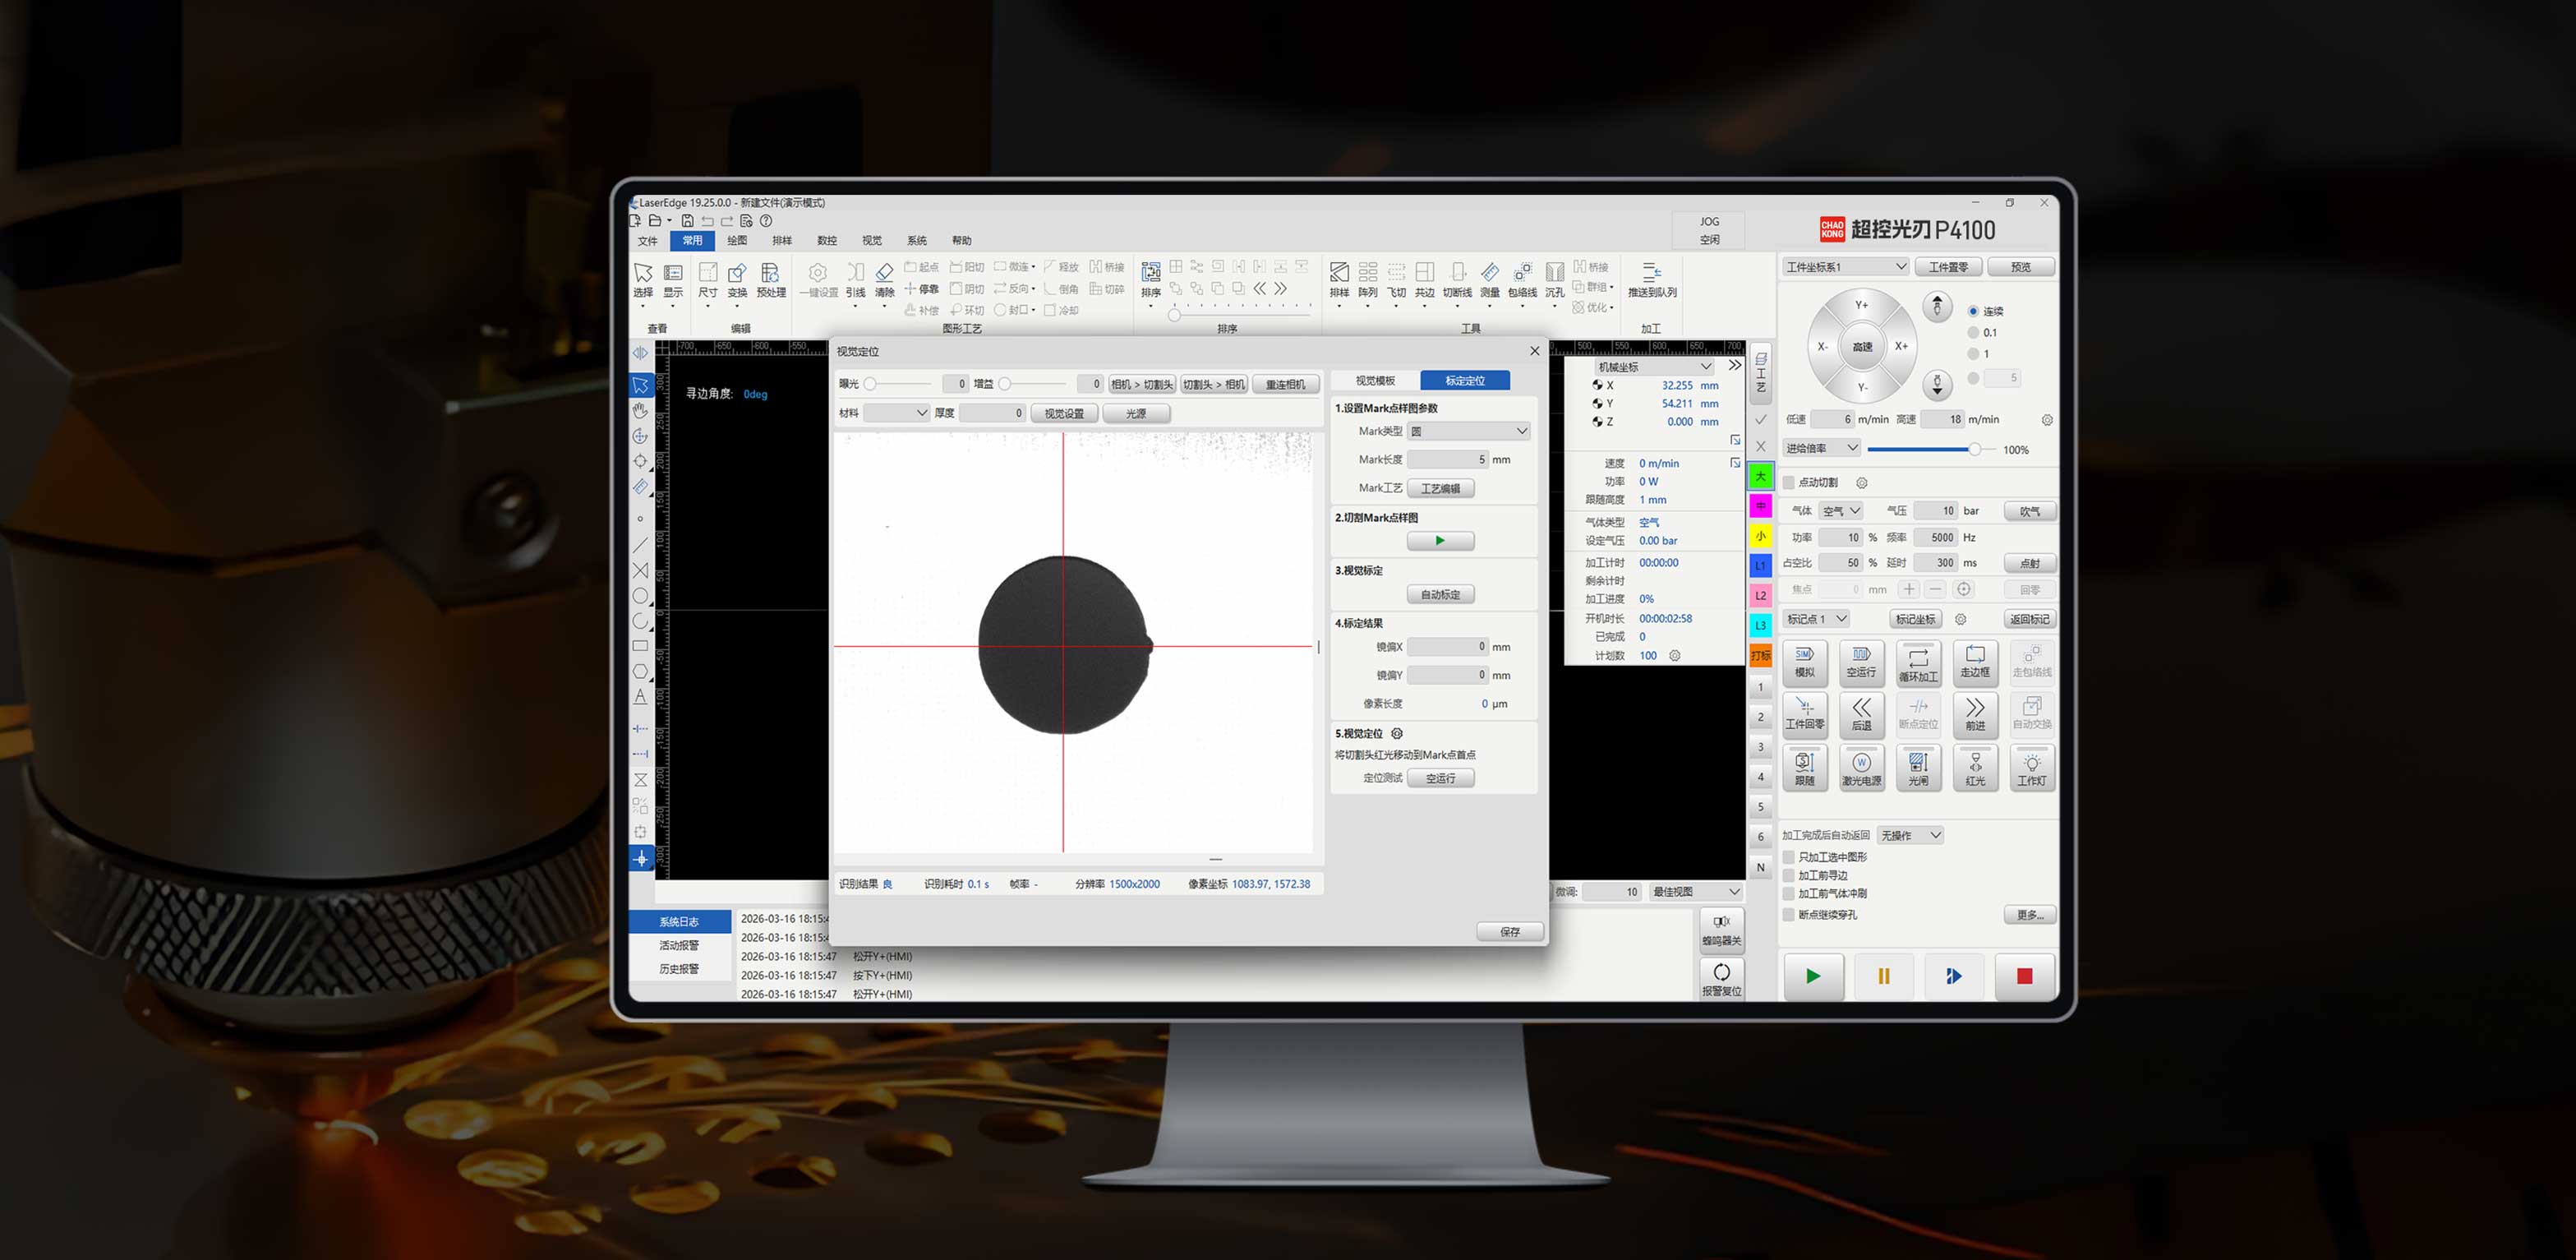This screenshot has height=1260, width=2576.
Task: Click the 自动标定 button
Action: [x=1440, y=595]
